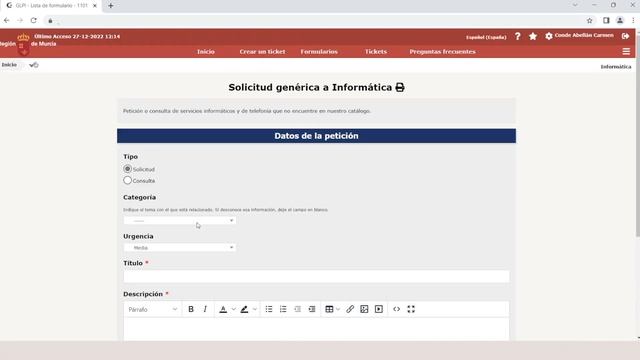
Task: Insert a numbered list
Action: click(283, 309)
